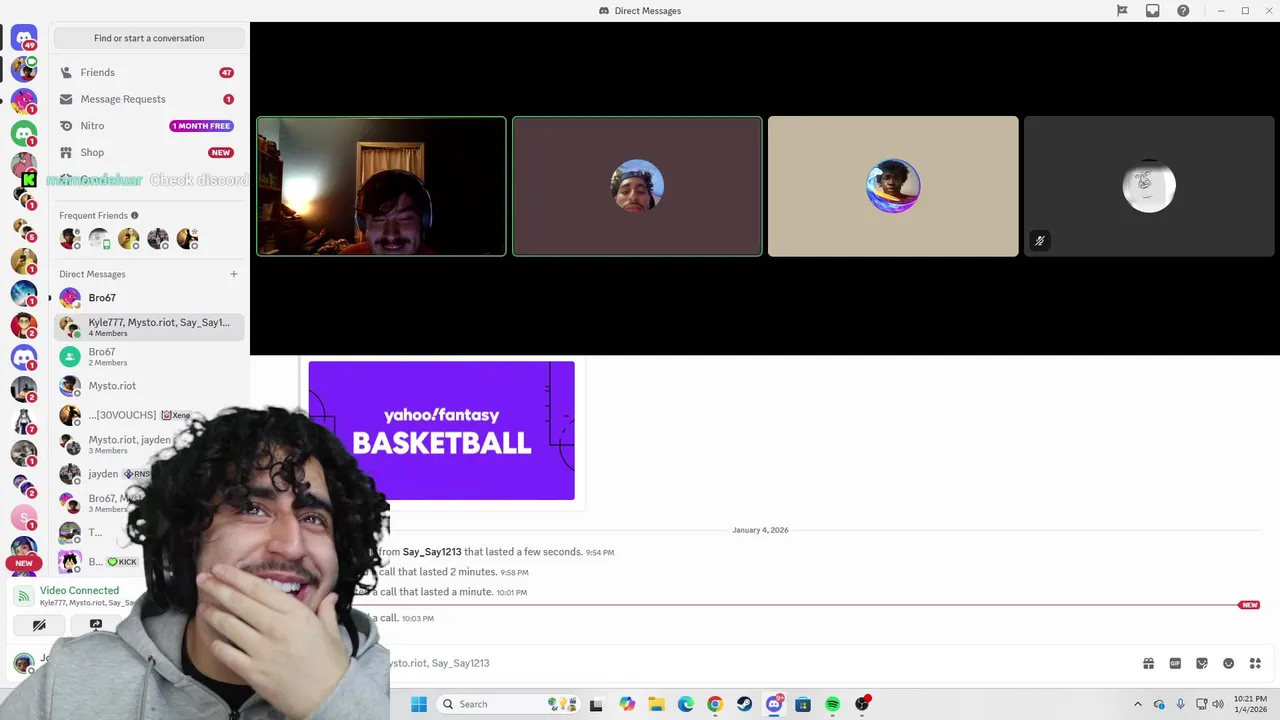Open the pink S server icon
This screenshot has width=1280, height=720.
(24, 517)
